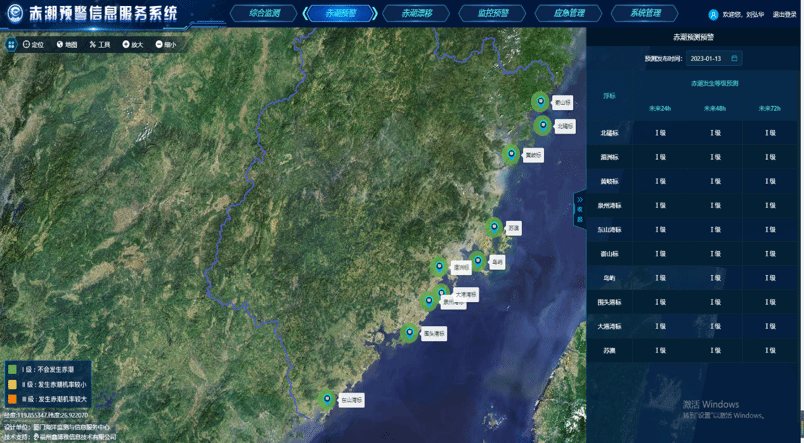This screenshot has height=443, width=804.
Task: Collapse the right panel with 收起 arrow
Action: pyautogui.click(x=580, y=204)
